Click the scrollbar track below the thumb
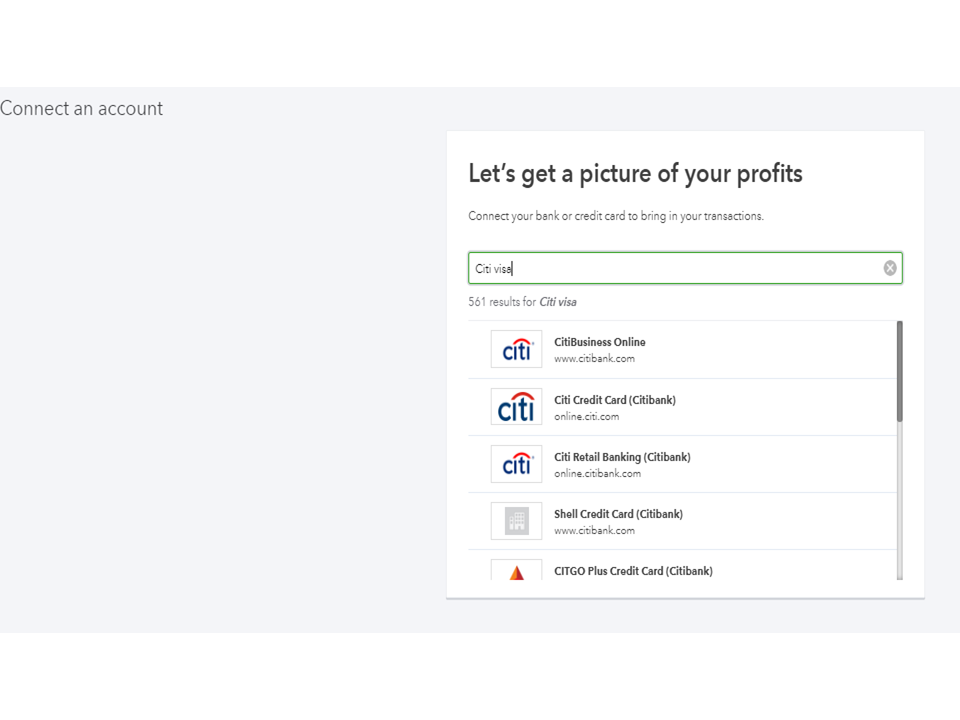This screenshot has height=720, width=960. click(900, 500)
